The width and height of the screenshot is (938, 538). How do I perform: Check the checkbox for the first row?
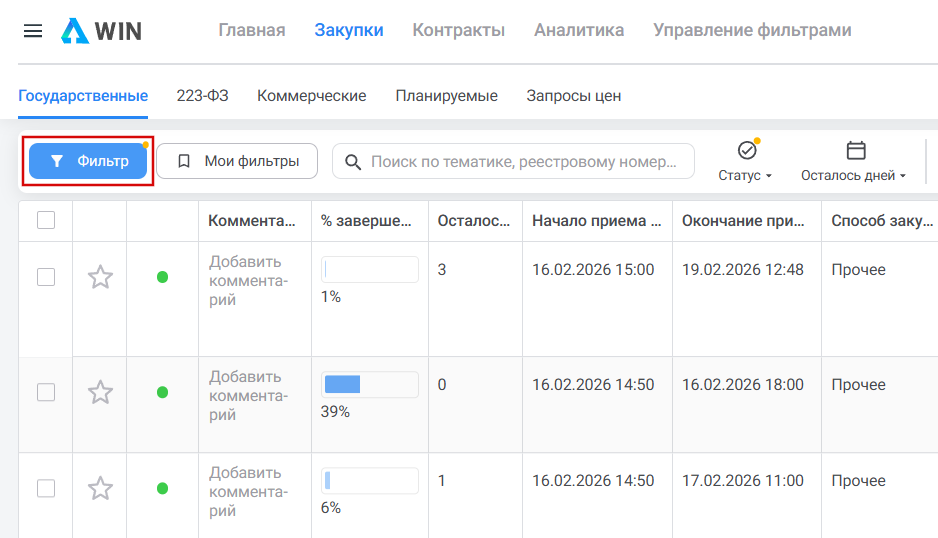46,277
